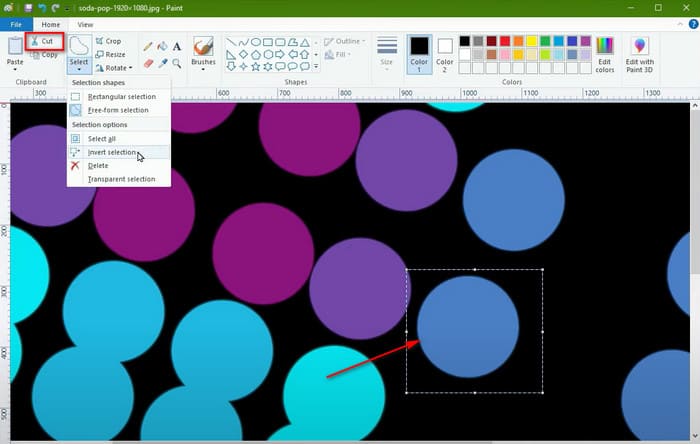
Task: Click the vertical scrollbar up arrow
Action: click(x=695, y=106)
